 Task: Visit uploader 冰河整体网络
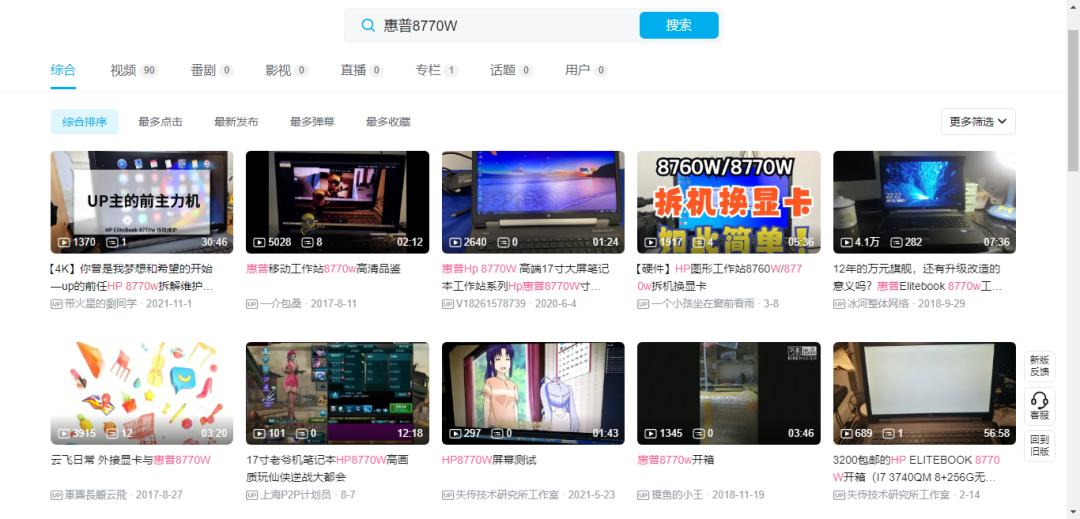[x=878, y=304]
